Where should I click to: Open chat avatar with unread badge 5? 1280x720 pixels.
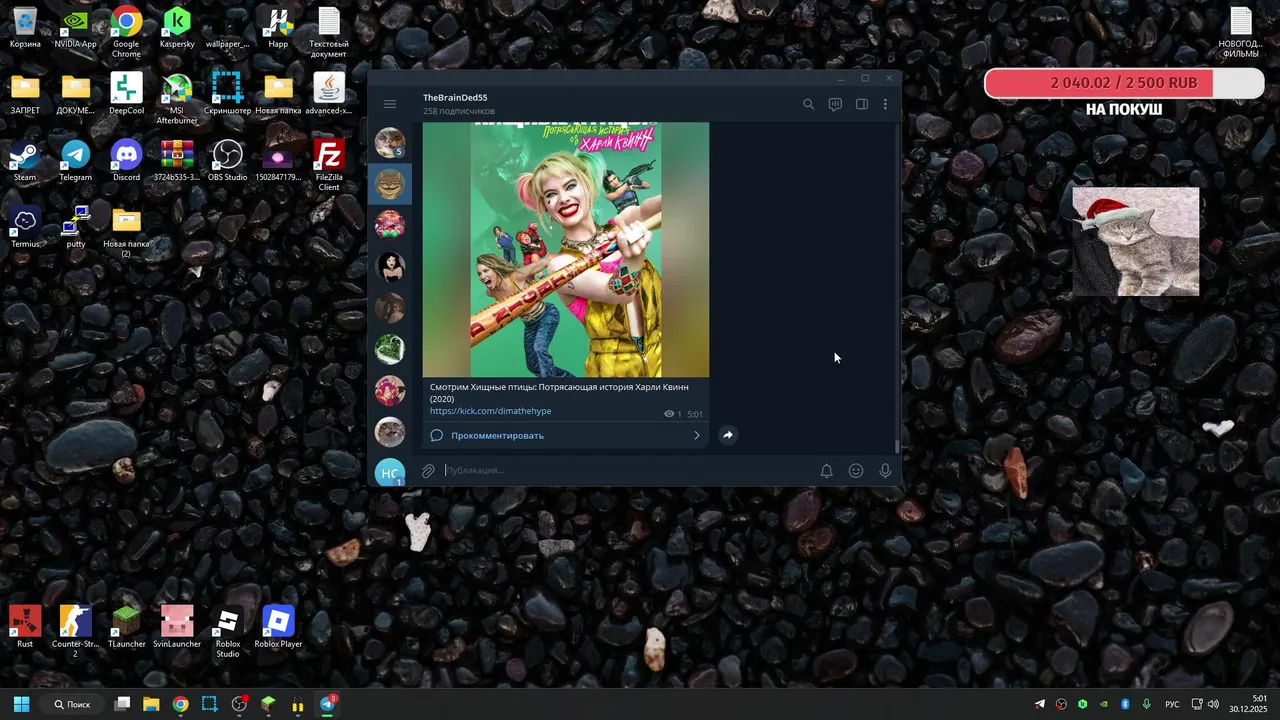point(389,143)
